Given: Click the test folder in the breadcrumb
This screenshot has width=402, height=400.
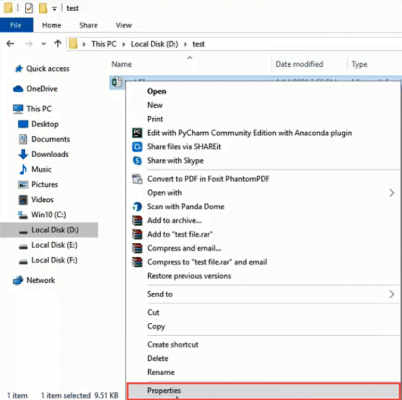Looking at the screenshot, I should (198, 44).
